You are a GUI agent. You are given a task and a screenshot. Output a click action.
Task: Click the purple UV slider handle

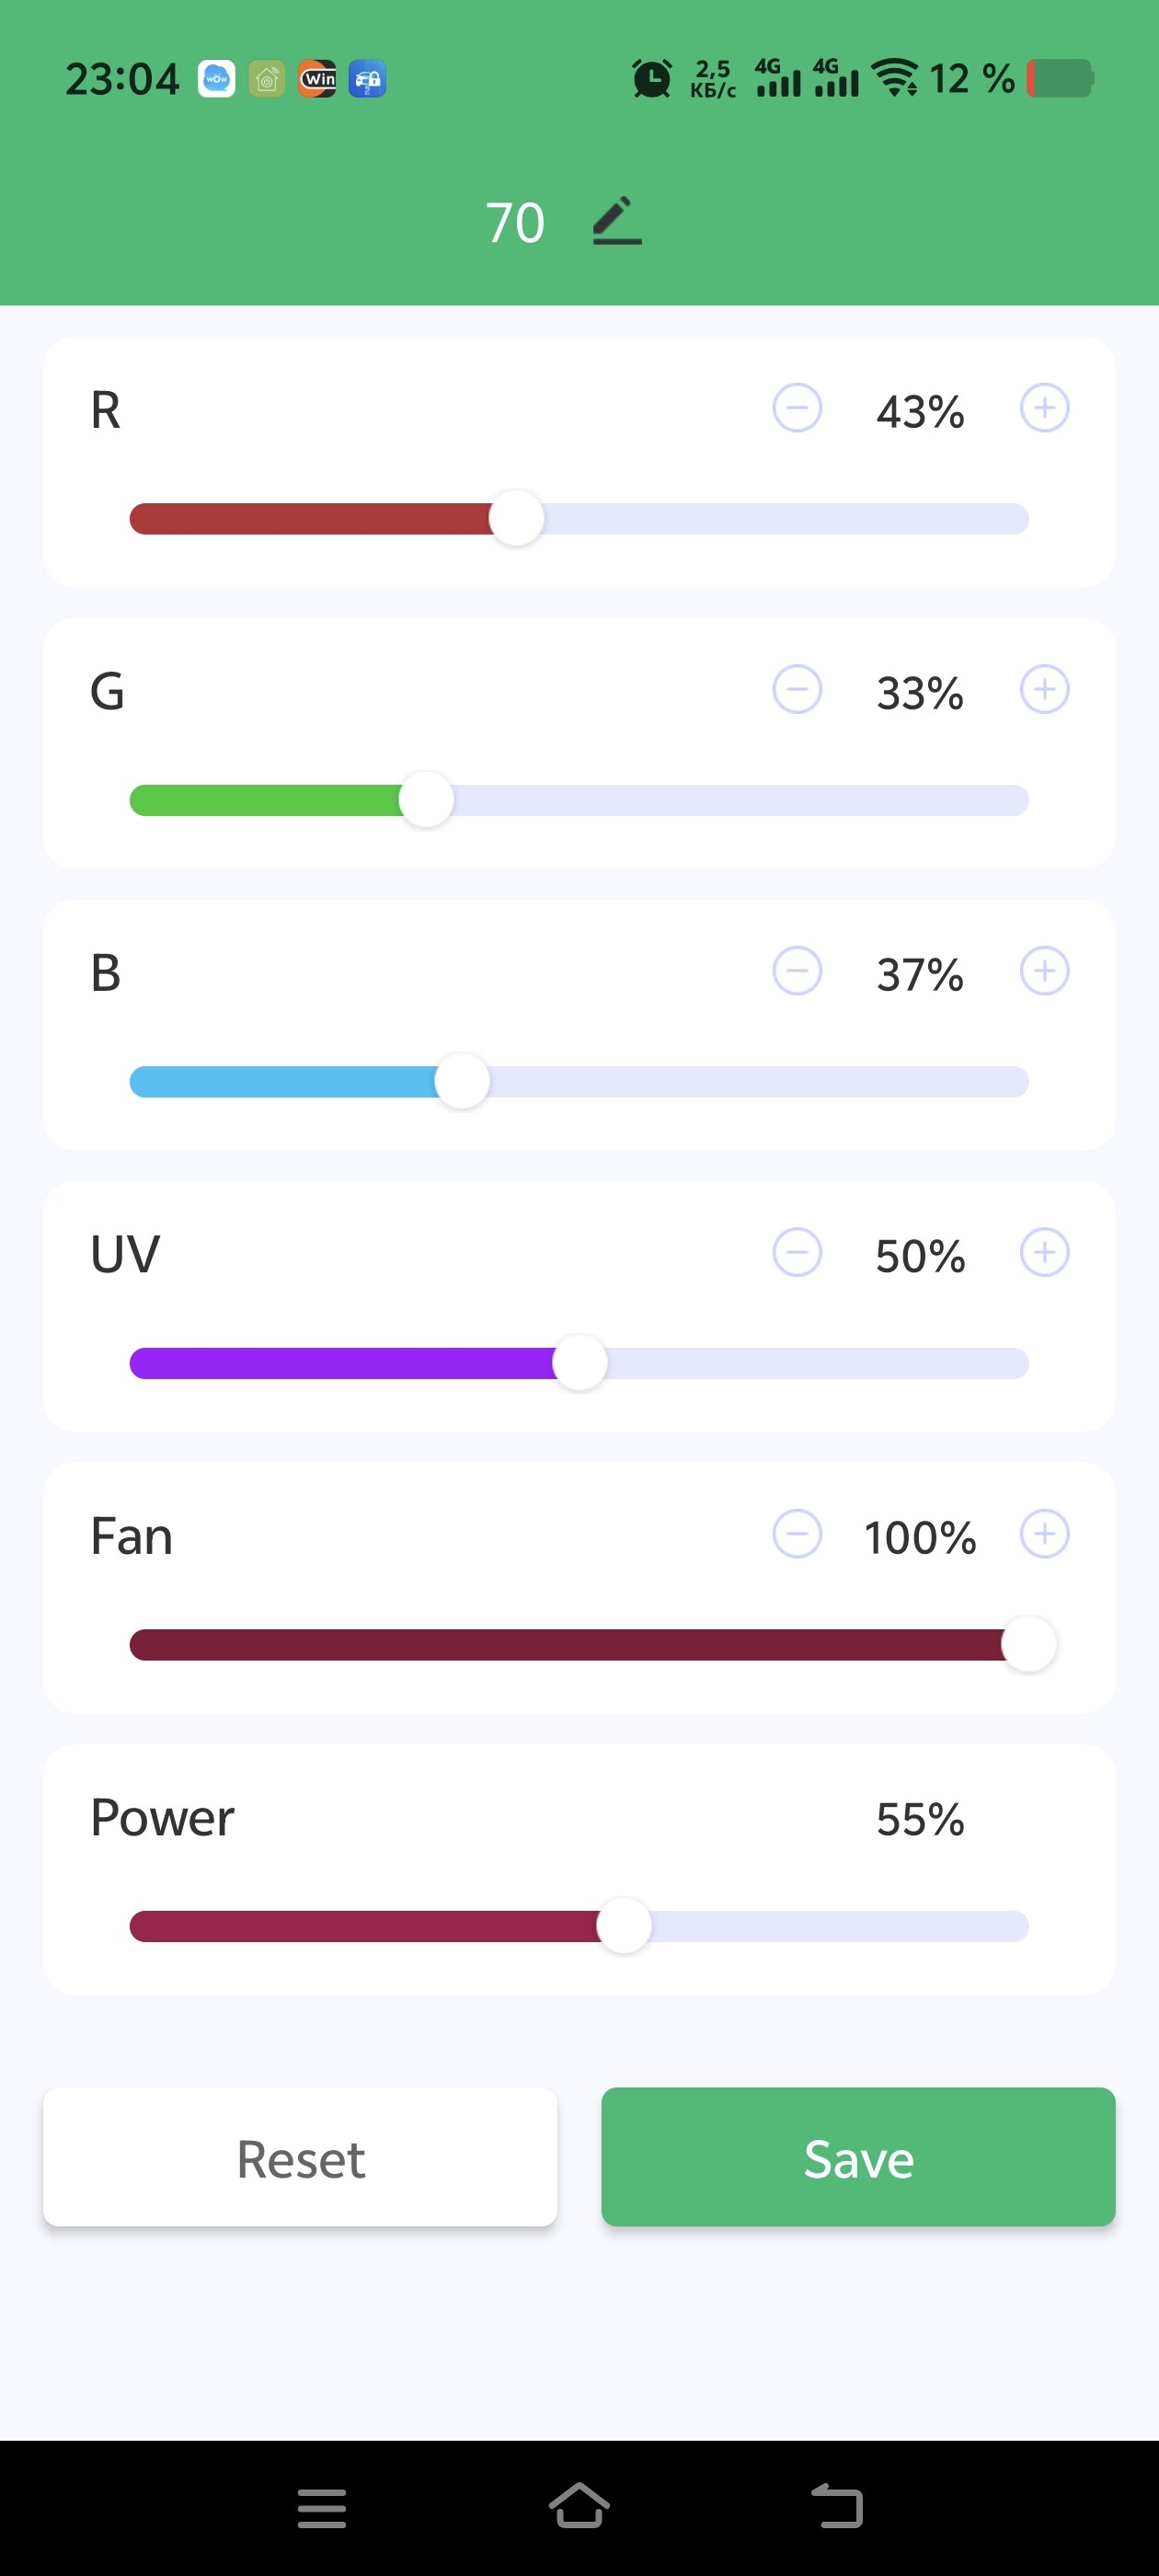(580, 1363)
